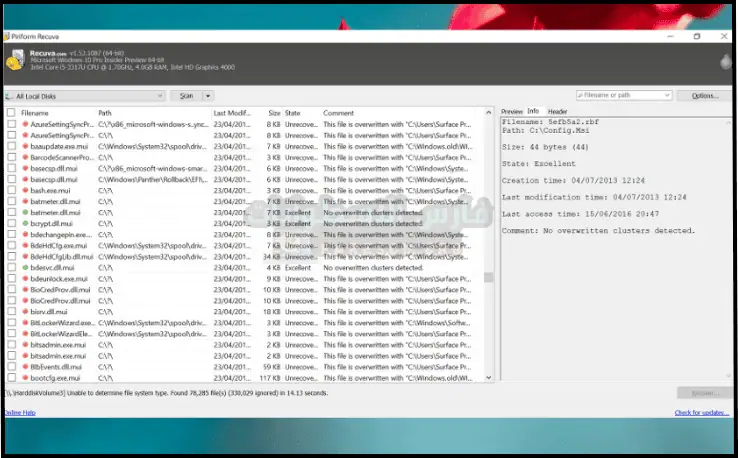Click red status dot beside bash.exe.mui
Image resolution: width=738 pixels, height=458 pixels.
(x=25, y=190)
